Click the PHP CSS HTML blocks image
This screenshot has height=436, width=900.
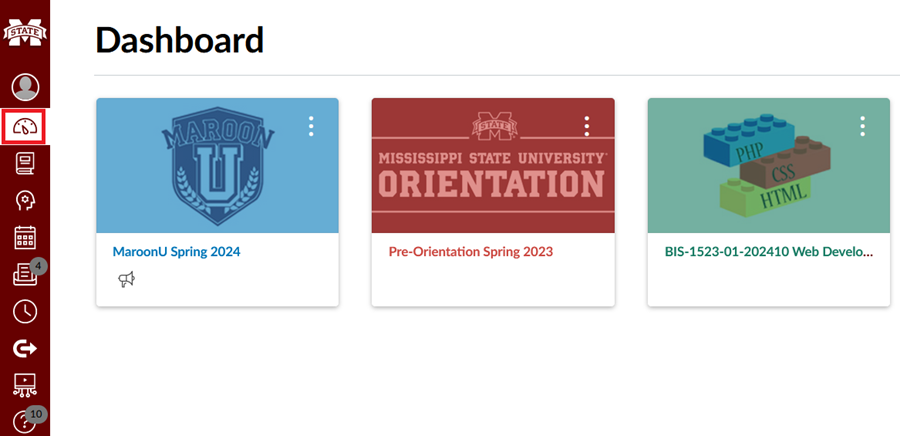pyautogui.click(x=769, y=165)
